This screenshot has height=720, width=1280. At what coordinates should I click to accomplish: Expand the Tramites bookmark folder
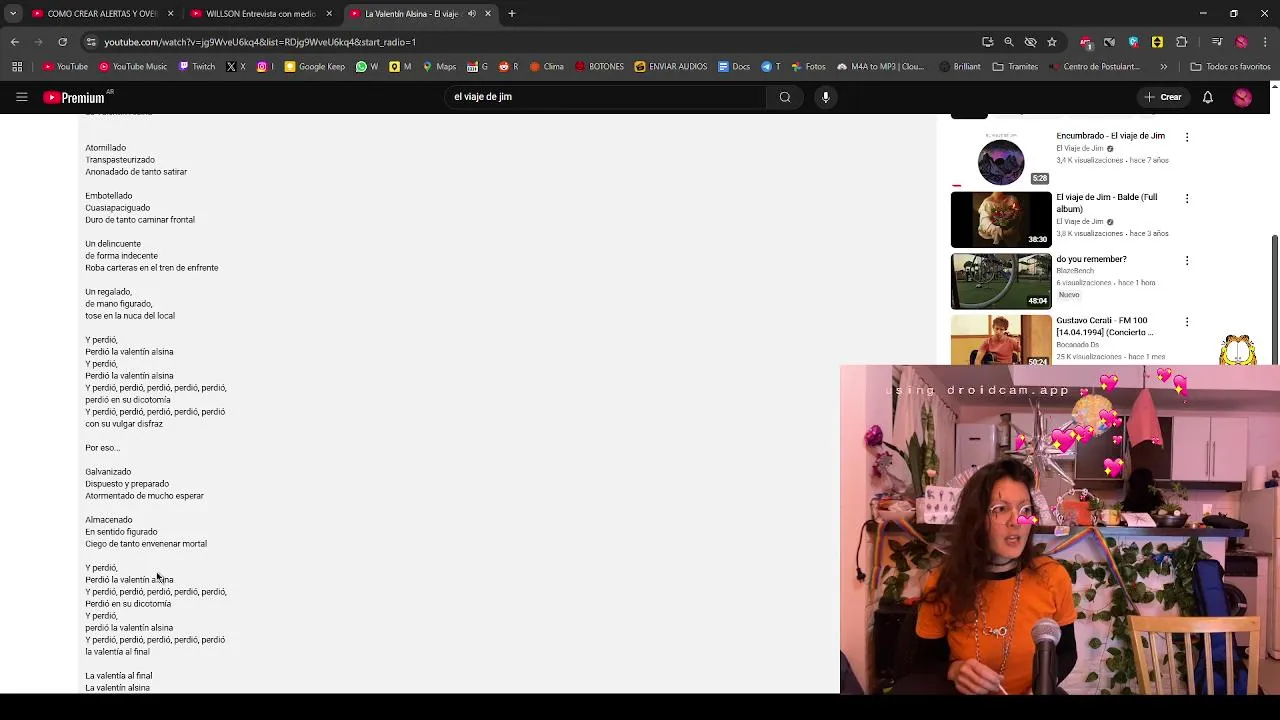point(1016,67)
